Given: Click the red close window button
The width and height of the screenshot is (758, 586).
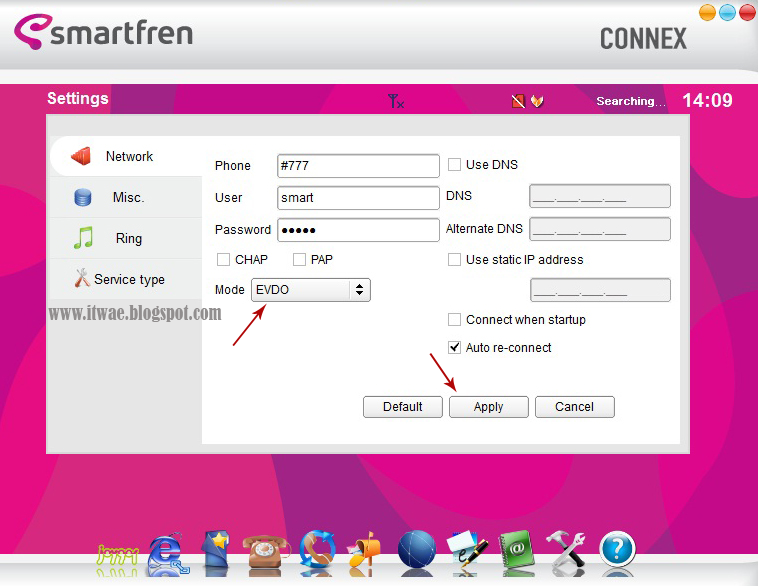Looking at the screenshot, I should click(x=747, y=13).
